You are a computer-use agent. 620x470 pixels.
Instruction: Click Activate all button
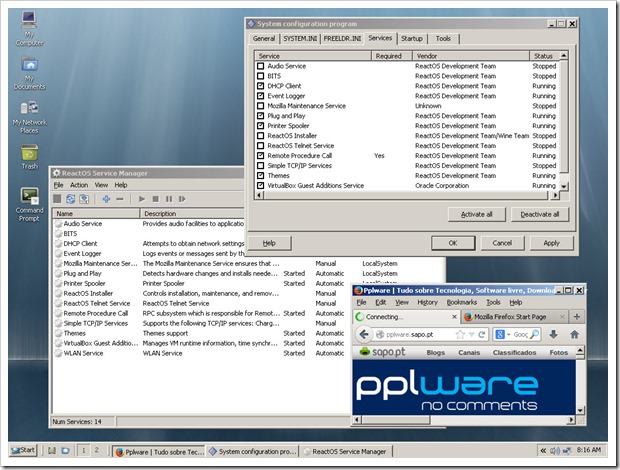tap(476, 214)
